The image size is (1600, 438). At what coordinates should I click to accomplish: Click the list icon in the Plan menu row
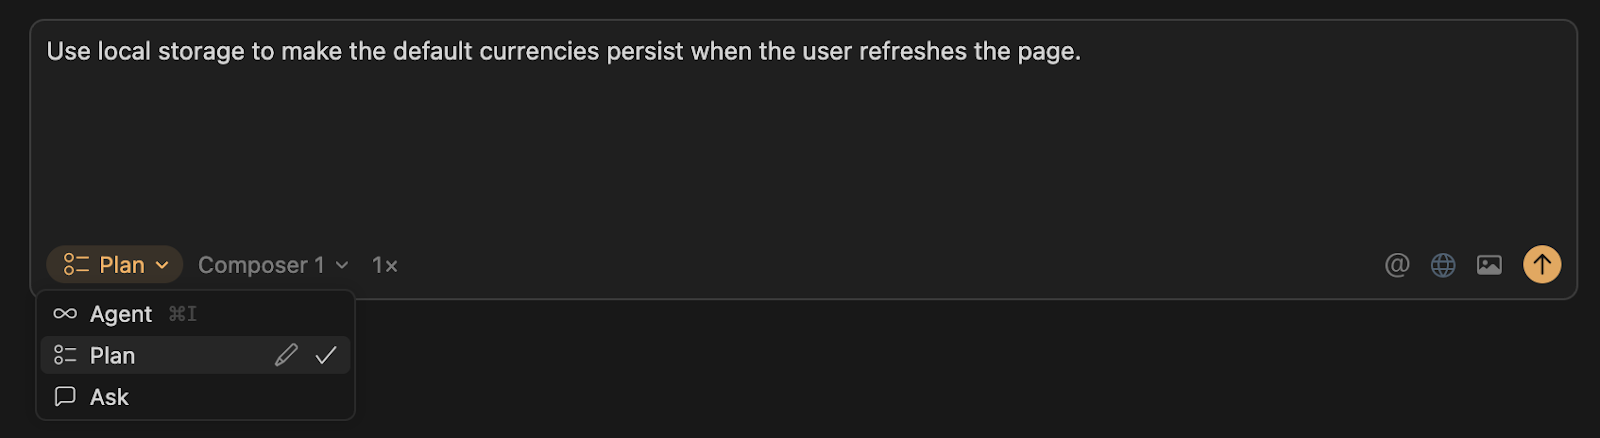tap(65, 355)
